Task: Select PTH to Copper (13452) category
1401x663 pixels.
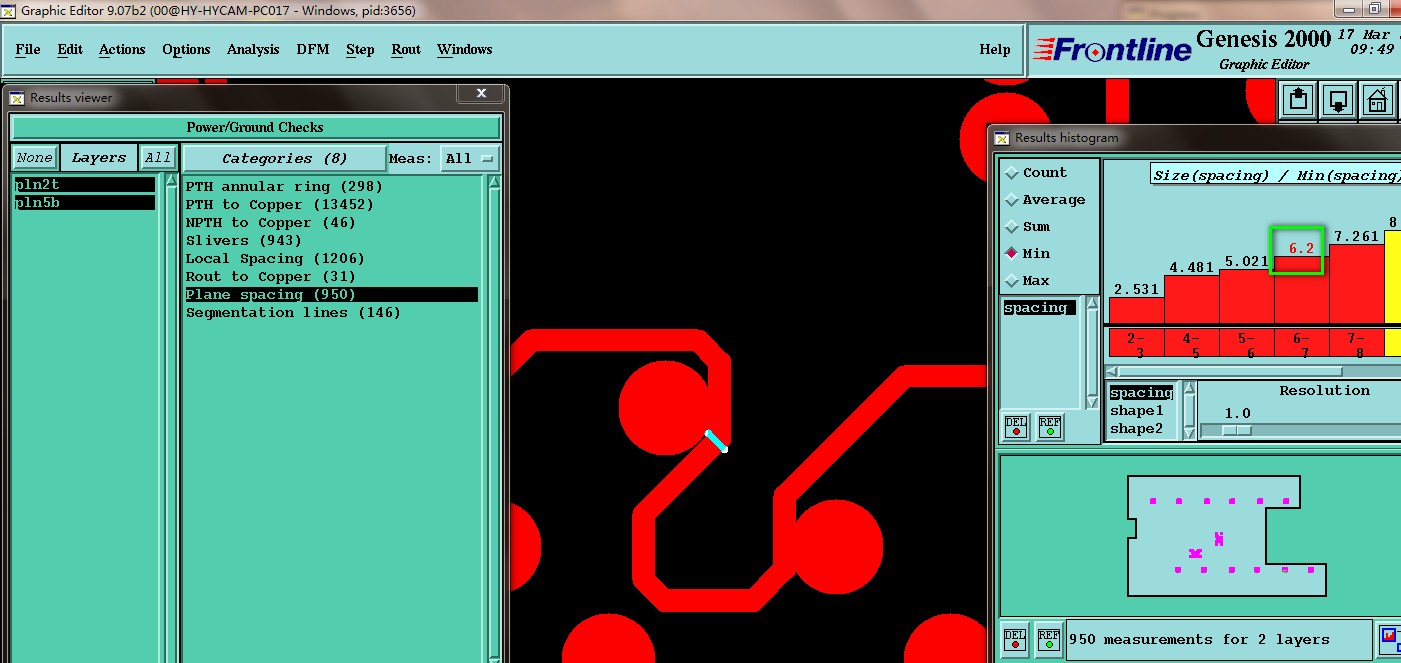Action: pyautogui.click(x=280, y=204)
